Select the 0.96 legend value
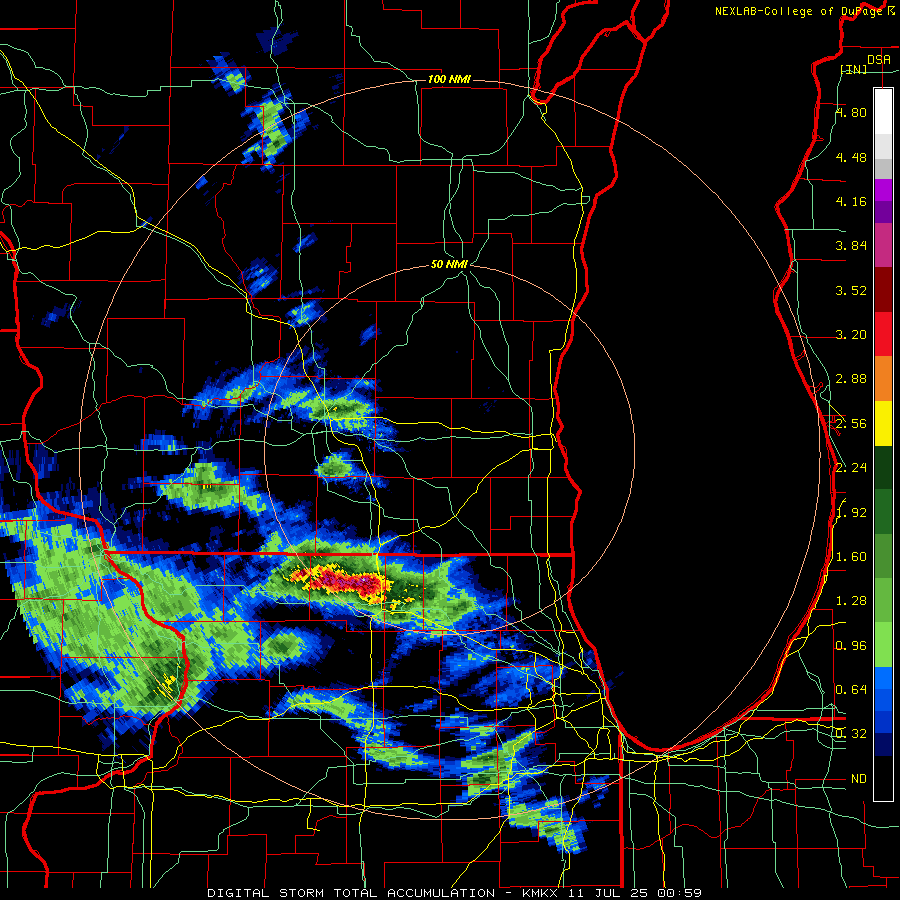The height and width of the screenshot is (900, 900). (851, 646)
